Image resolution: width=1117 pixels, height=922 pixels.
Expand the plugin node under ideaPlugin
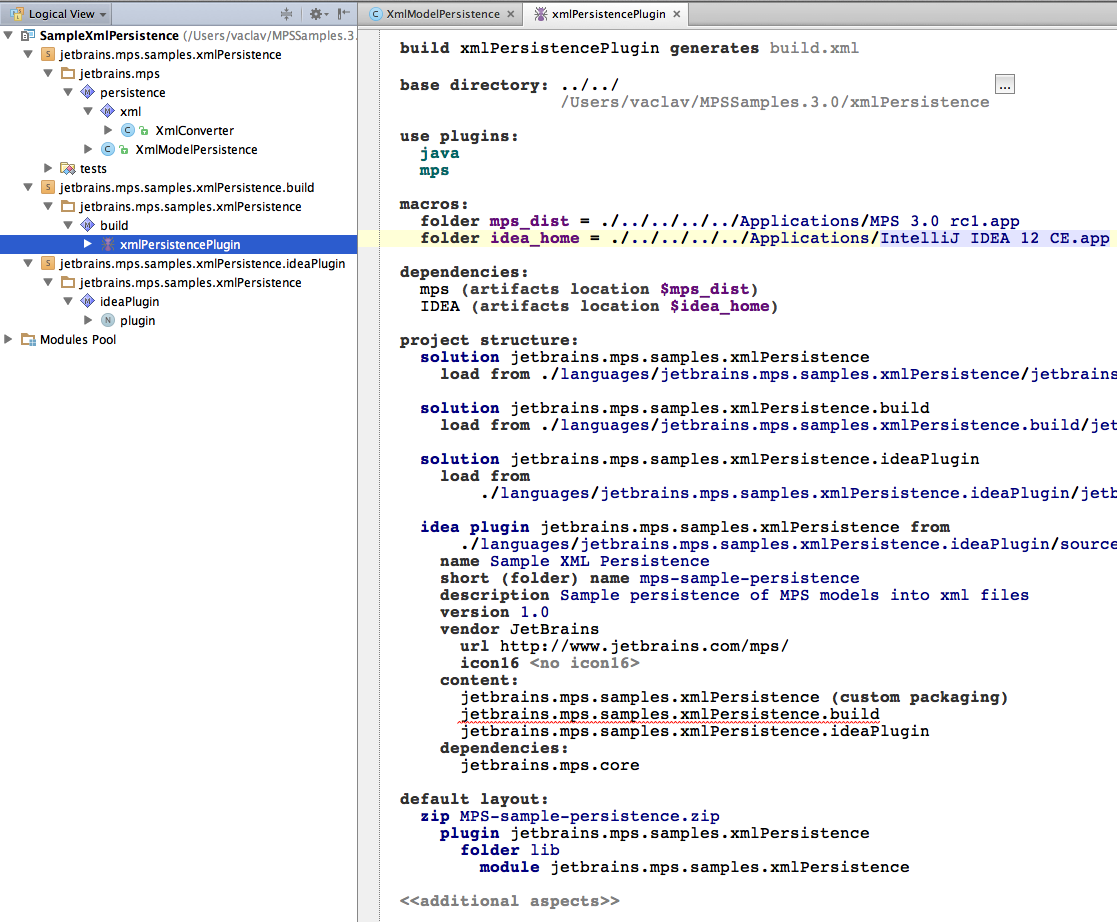(88, 320)
